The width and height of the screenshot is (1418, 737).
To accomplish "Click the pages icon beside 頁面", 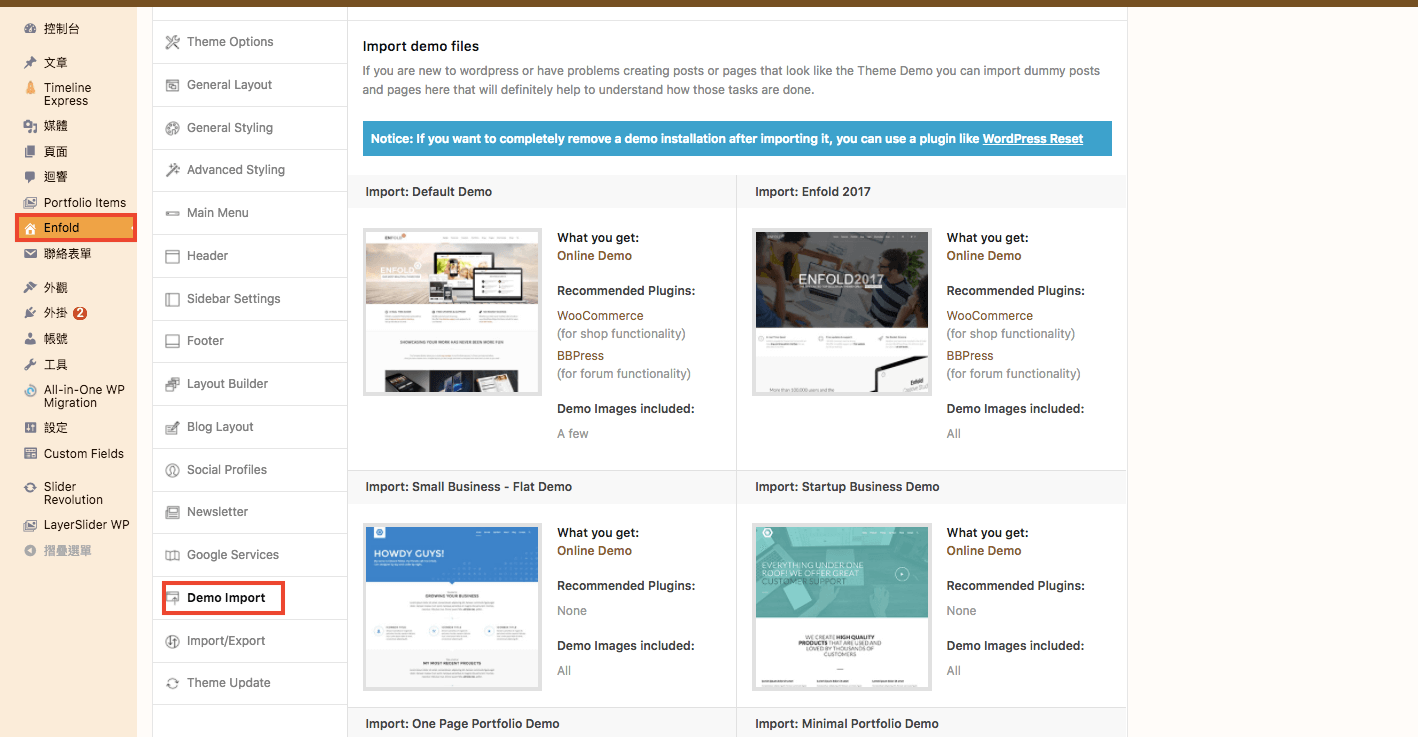I will coord(30,152).
